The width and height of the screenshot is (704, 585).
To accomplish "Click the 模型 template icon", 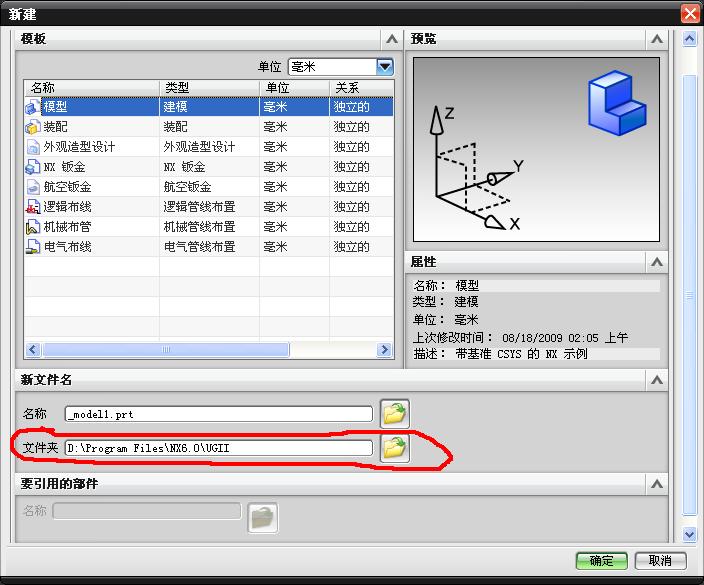I will (33, 107).
